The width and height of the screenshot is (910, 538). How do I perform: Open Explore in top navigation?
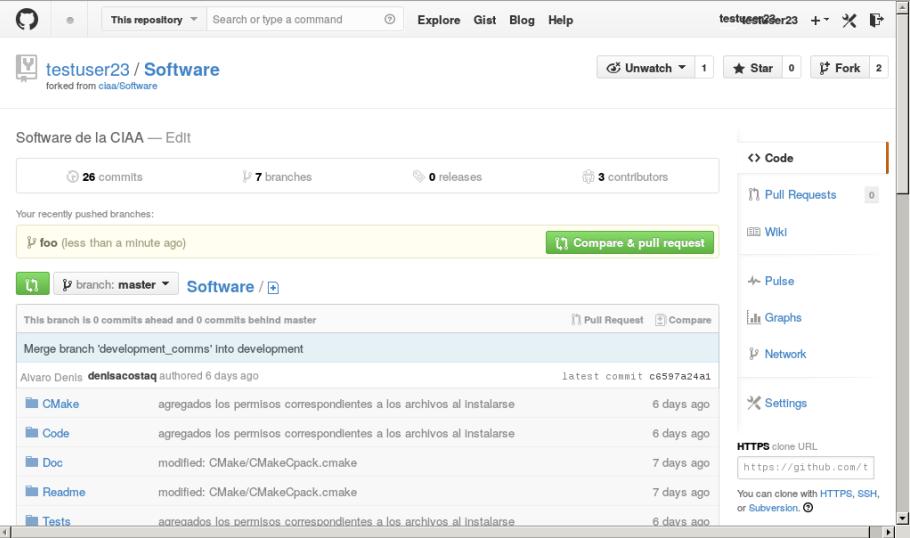point(439,20)
